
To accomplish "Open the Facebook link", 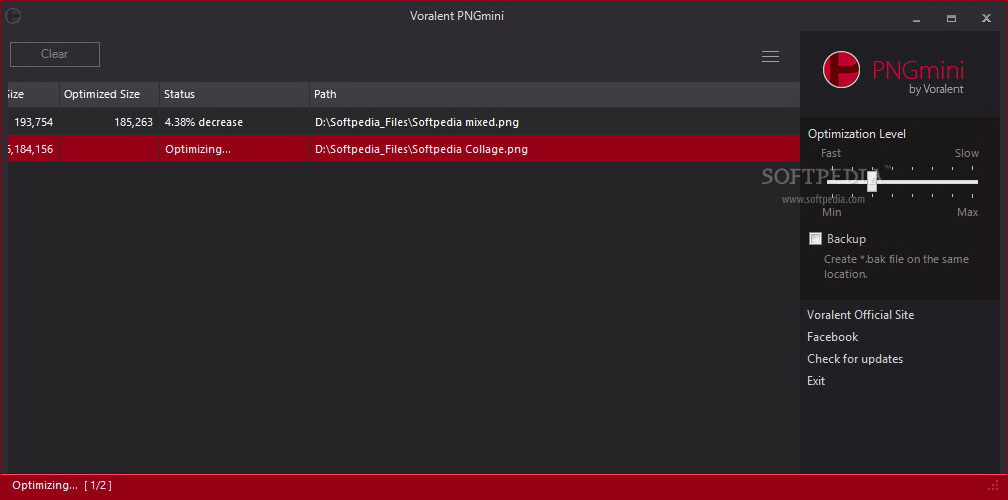I will (832, 337).
